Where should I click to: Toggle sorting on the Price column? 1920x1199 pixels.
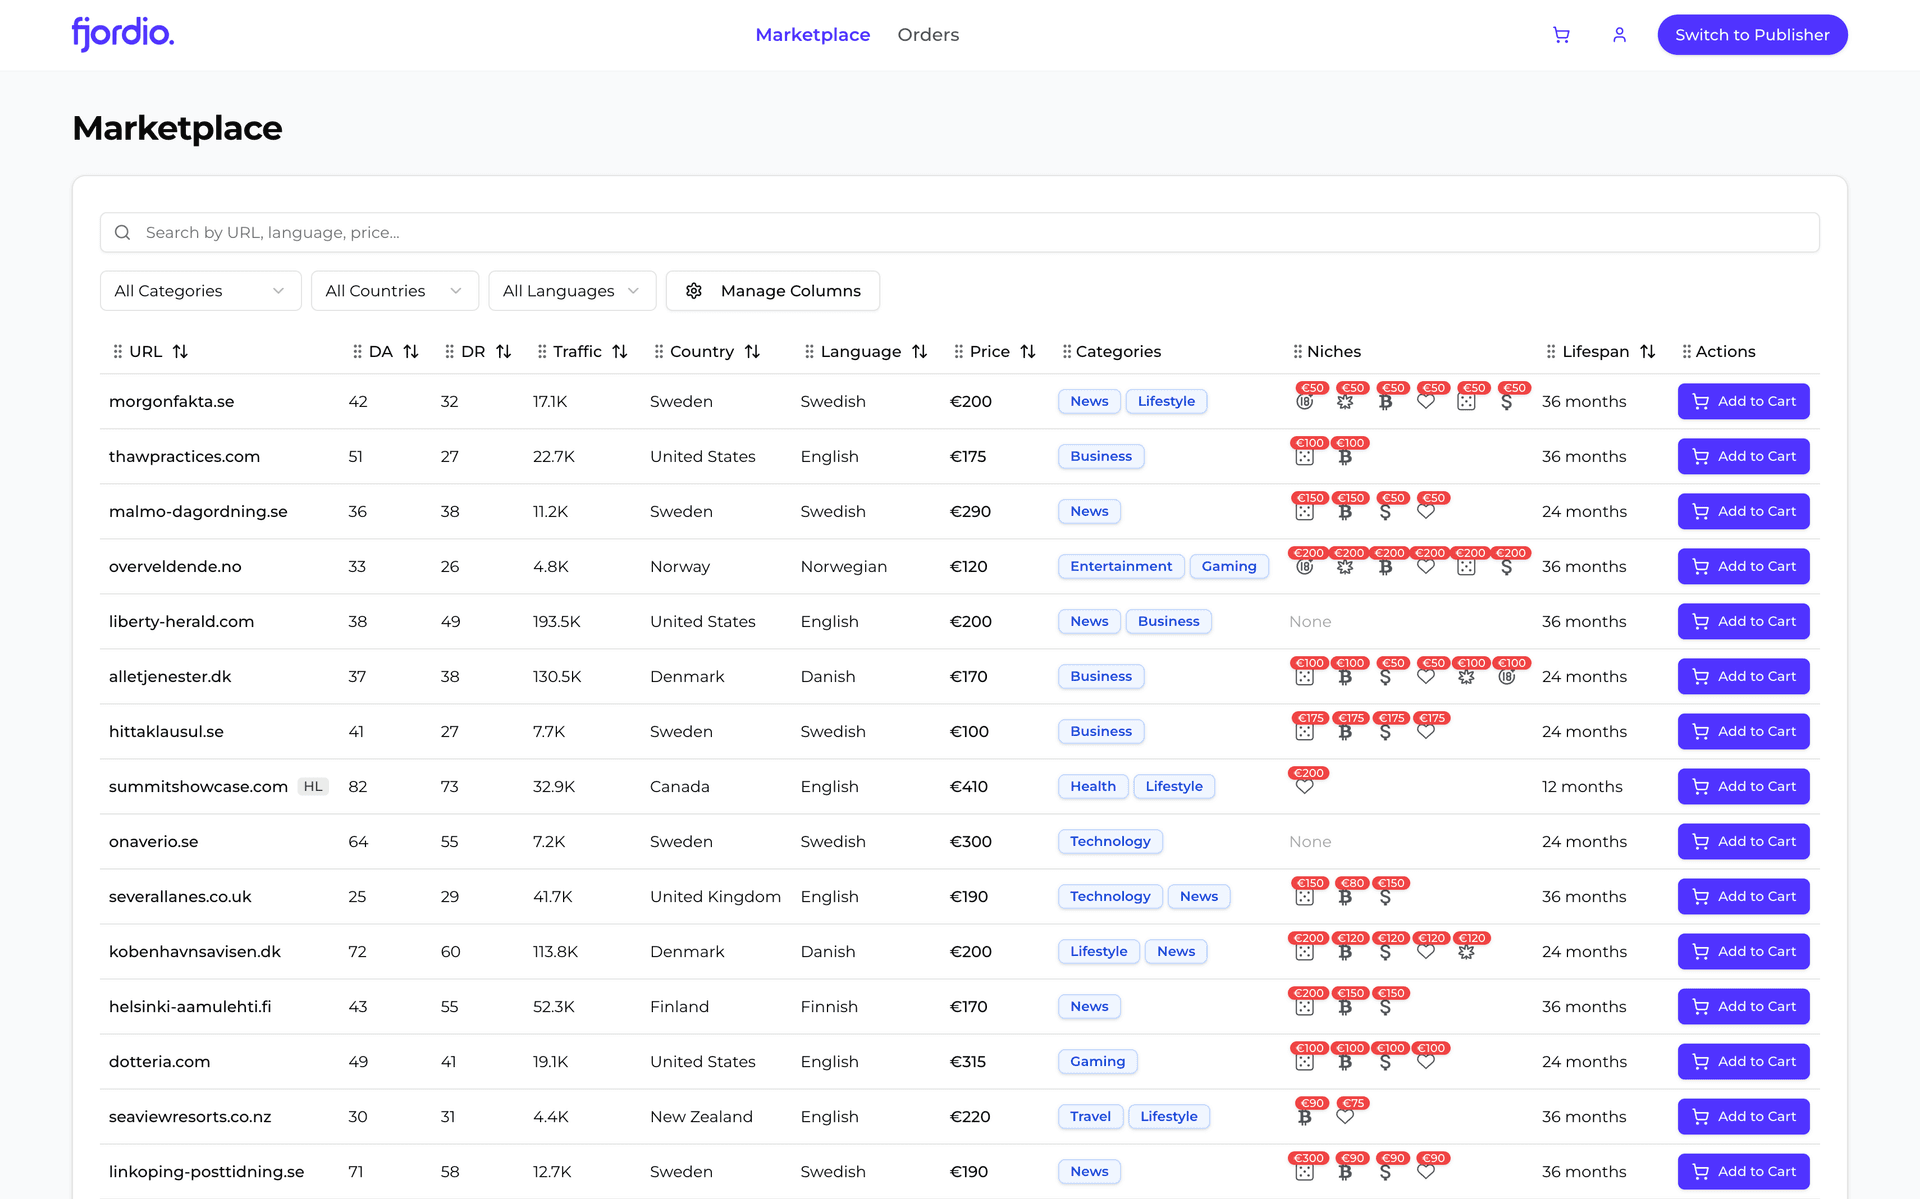(1031, 351)
